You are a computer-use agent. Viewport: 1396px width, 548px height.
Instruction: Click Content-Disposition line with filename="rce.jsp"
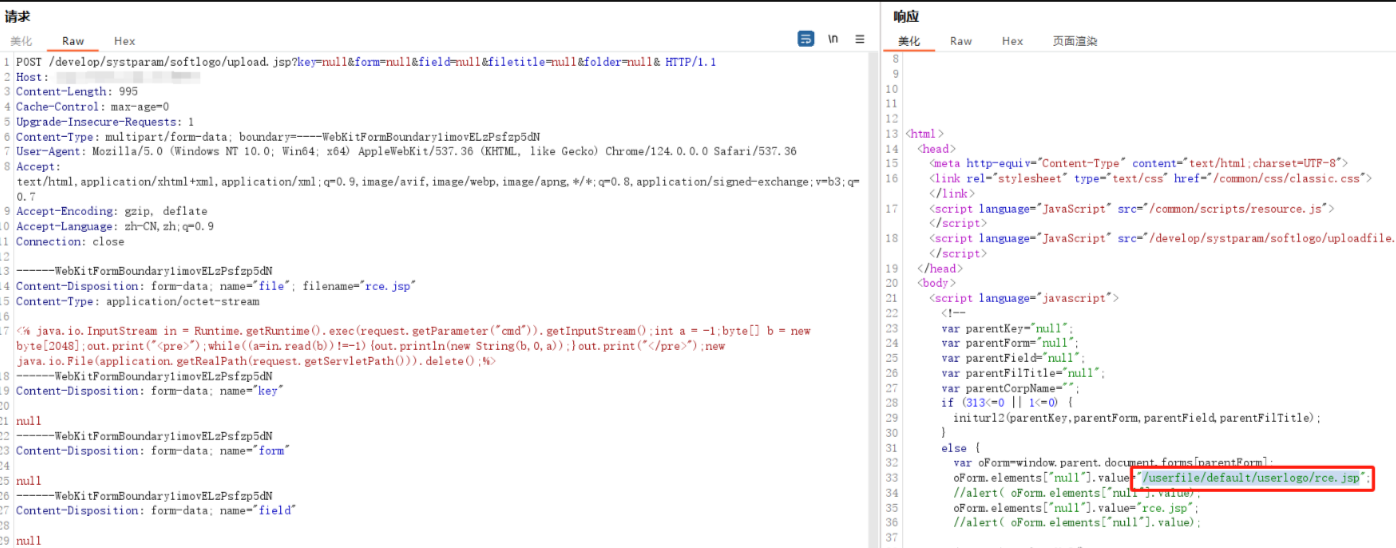(215, 286)
